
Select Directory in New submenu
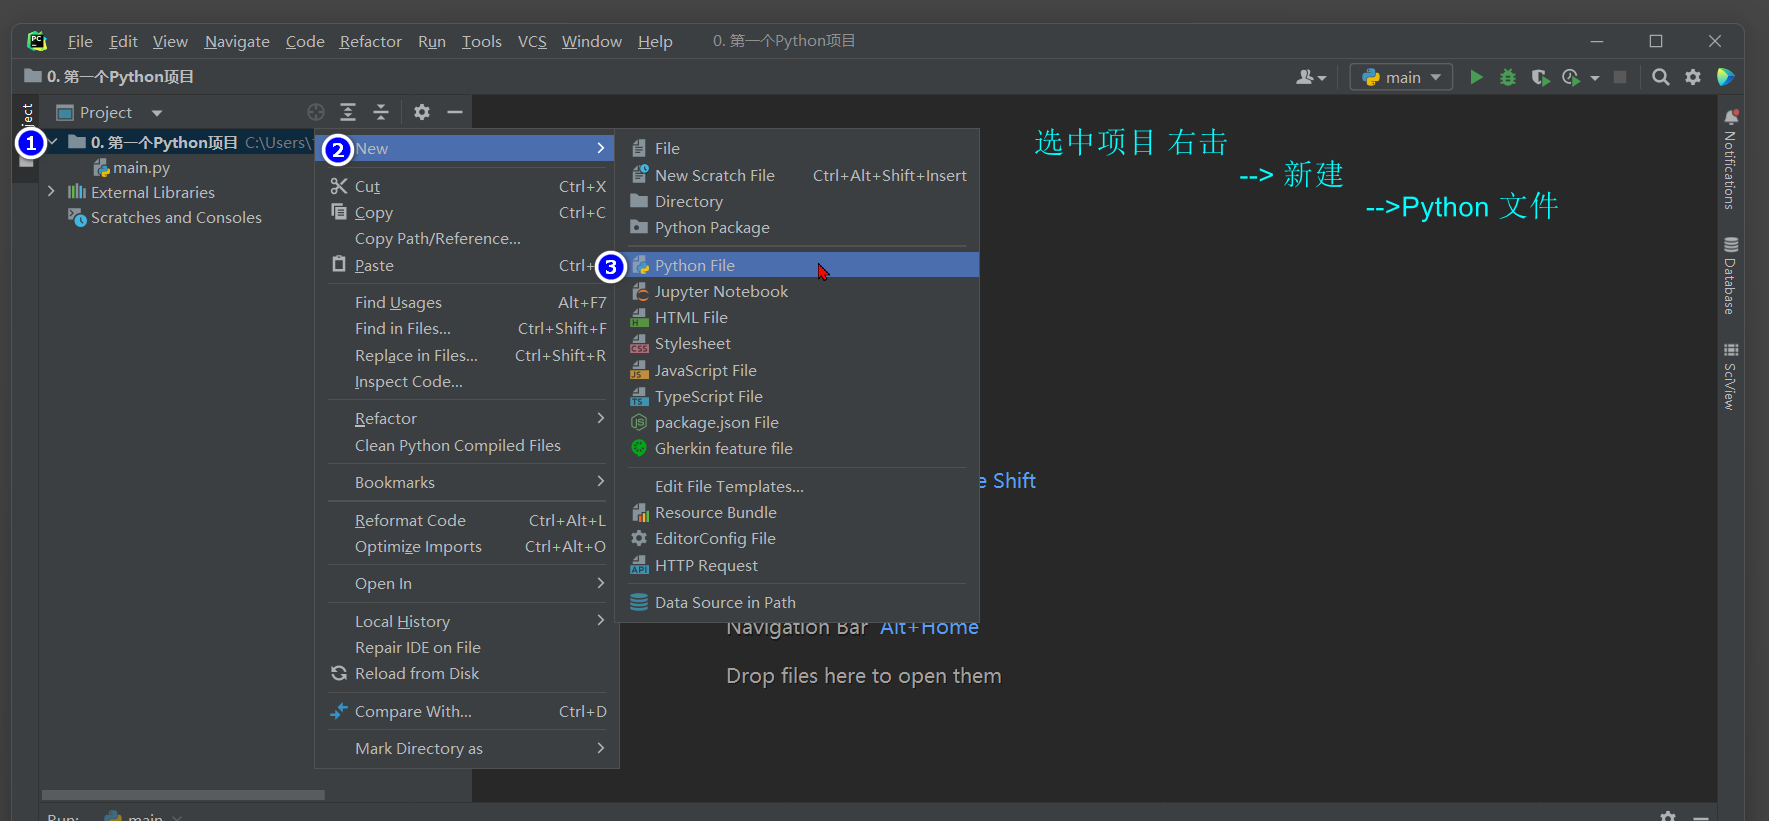pyautogui.click(x=798, y=201)
